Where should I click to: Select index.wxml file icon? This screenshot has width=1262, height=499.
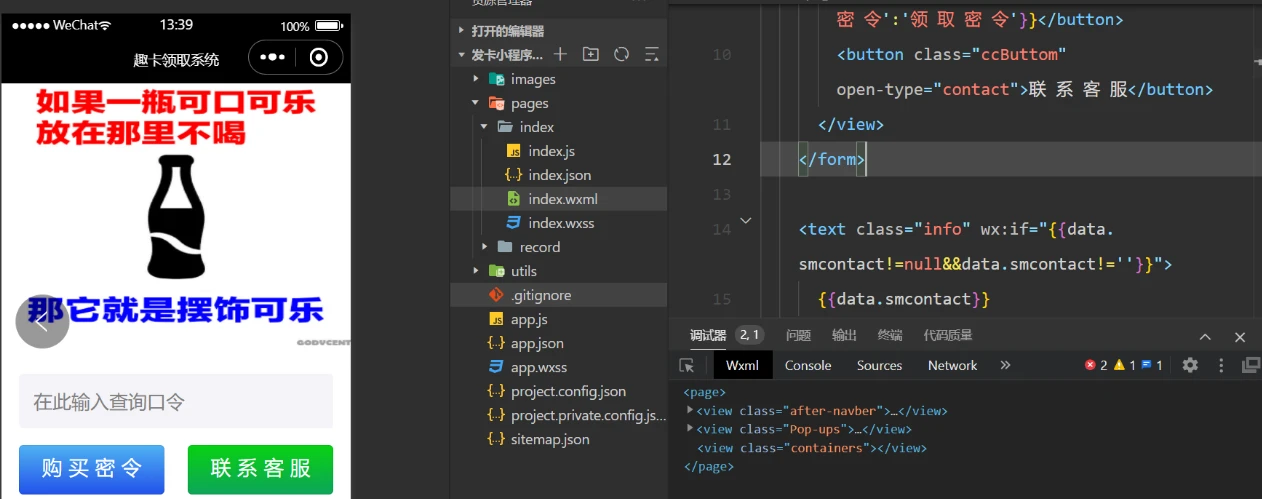click(x=513, y=199)
